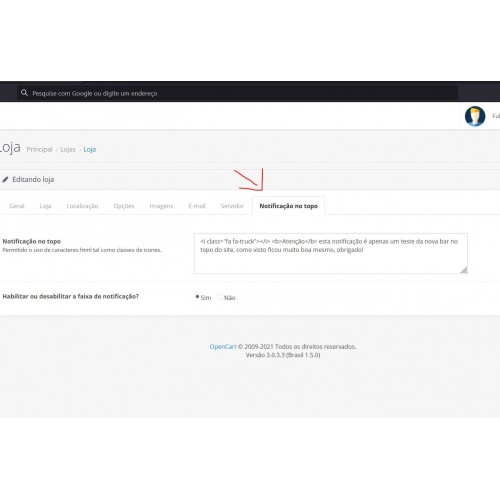Screen dimensions: 500x500
Task: Open the user avatar profile picture
Action: point(475,116)
